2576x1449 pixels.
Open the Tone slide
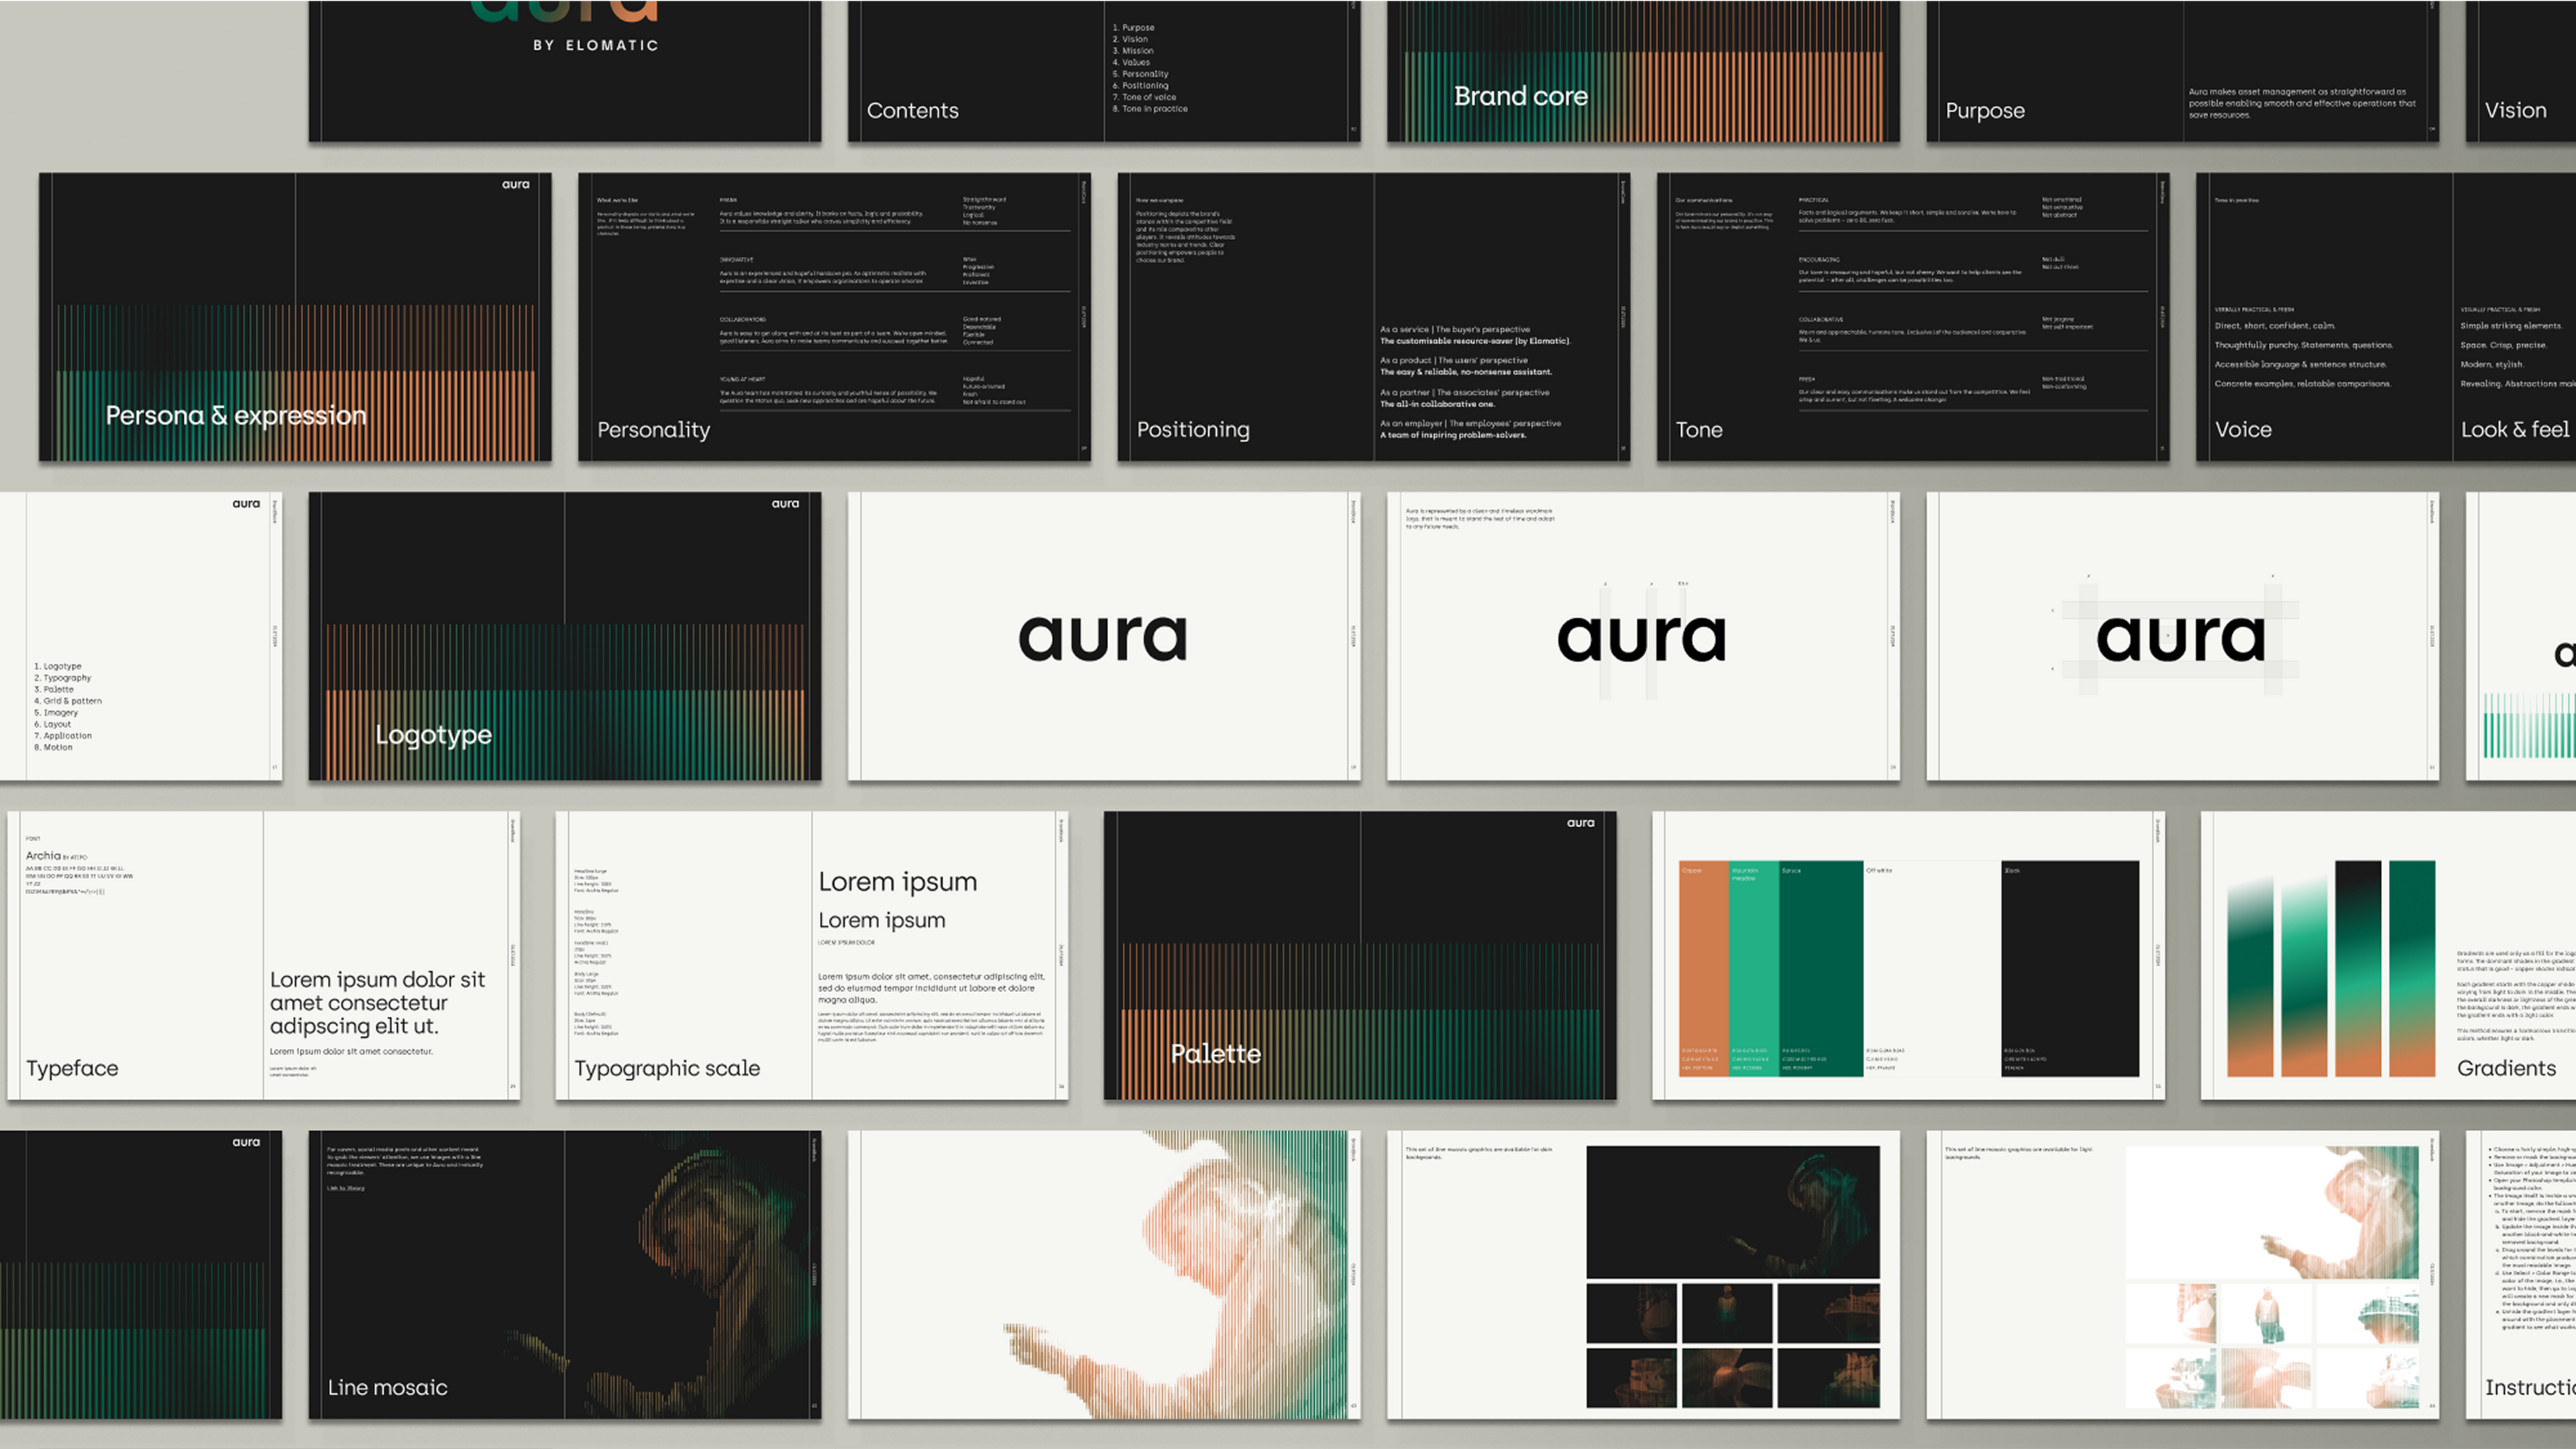[x=1913, y=317]
